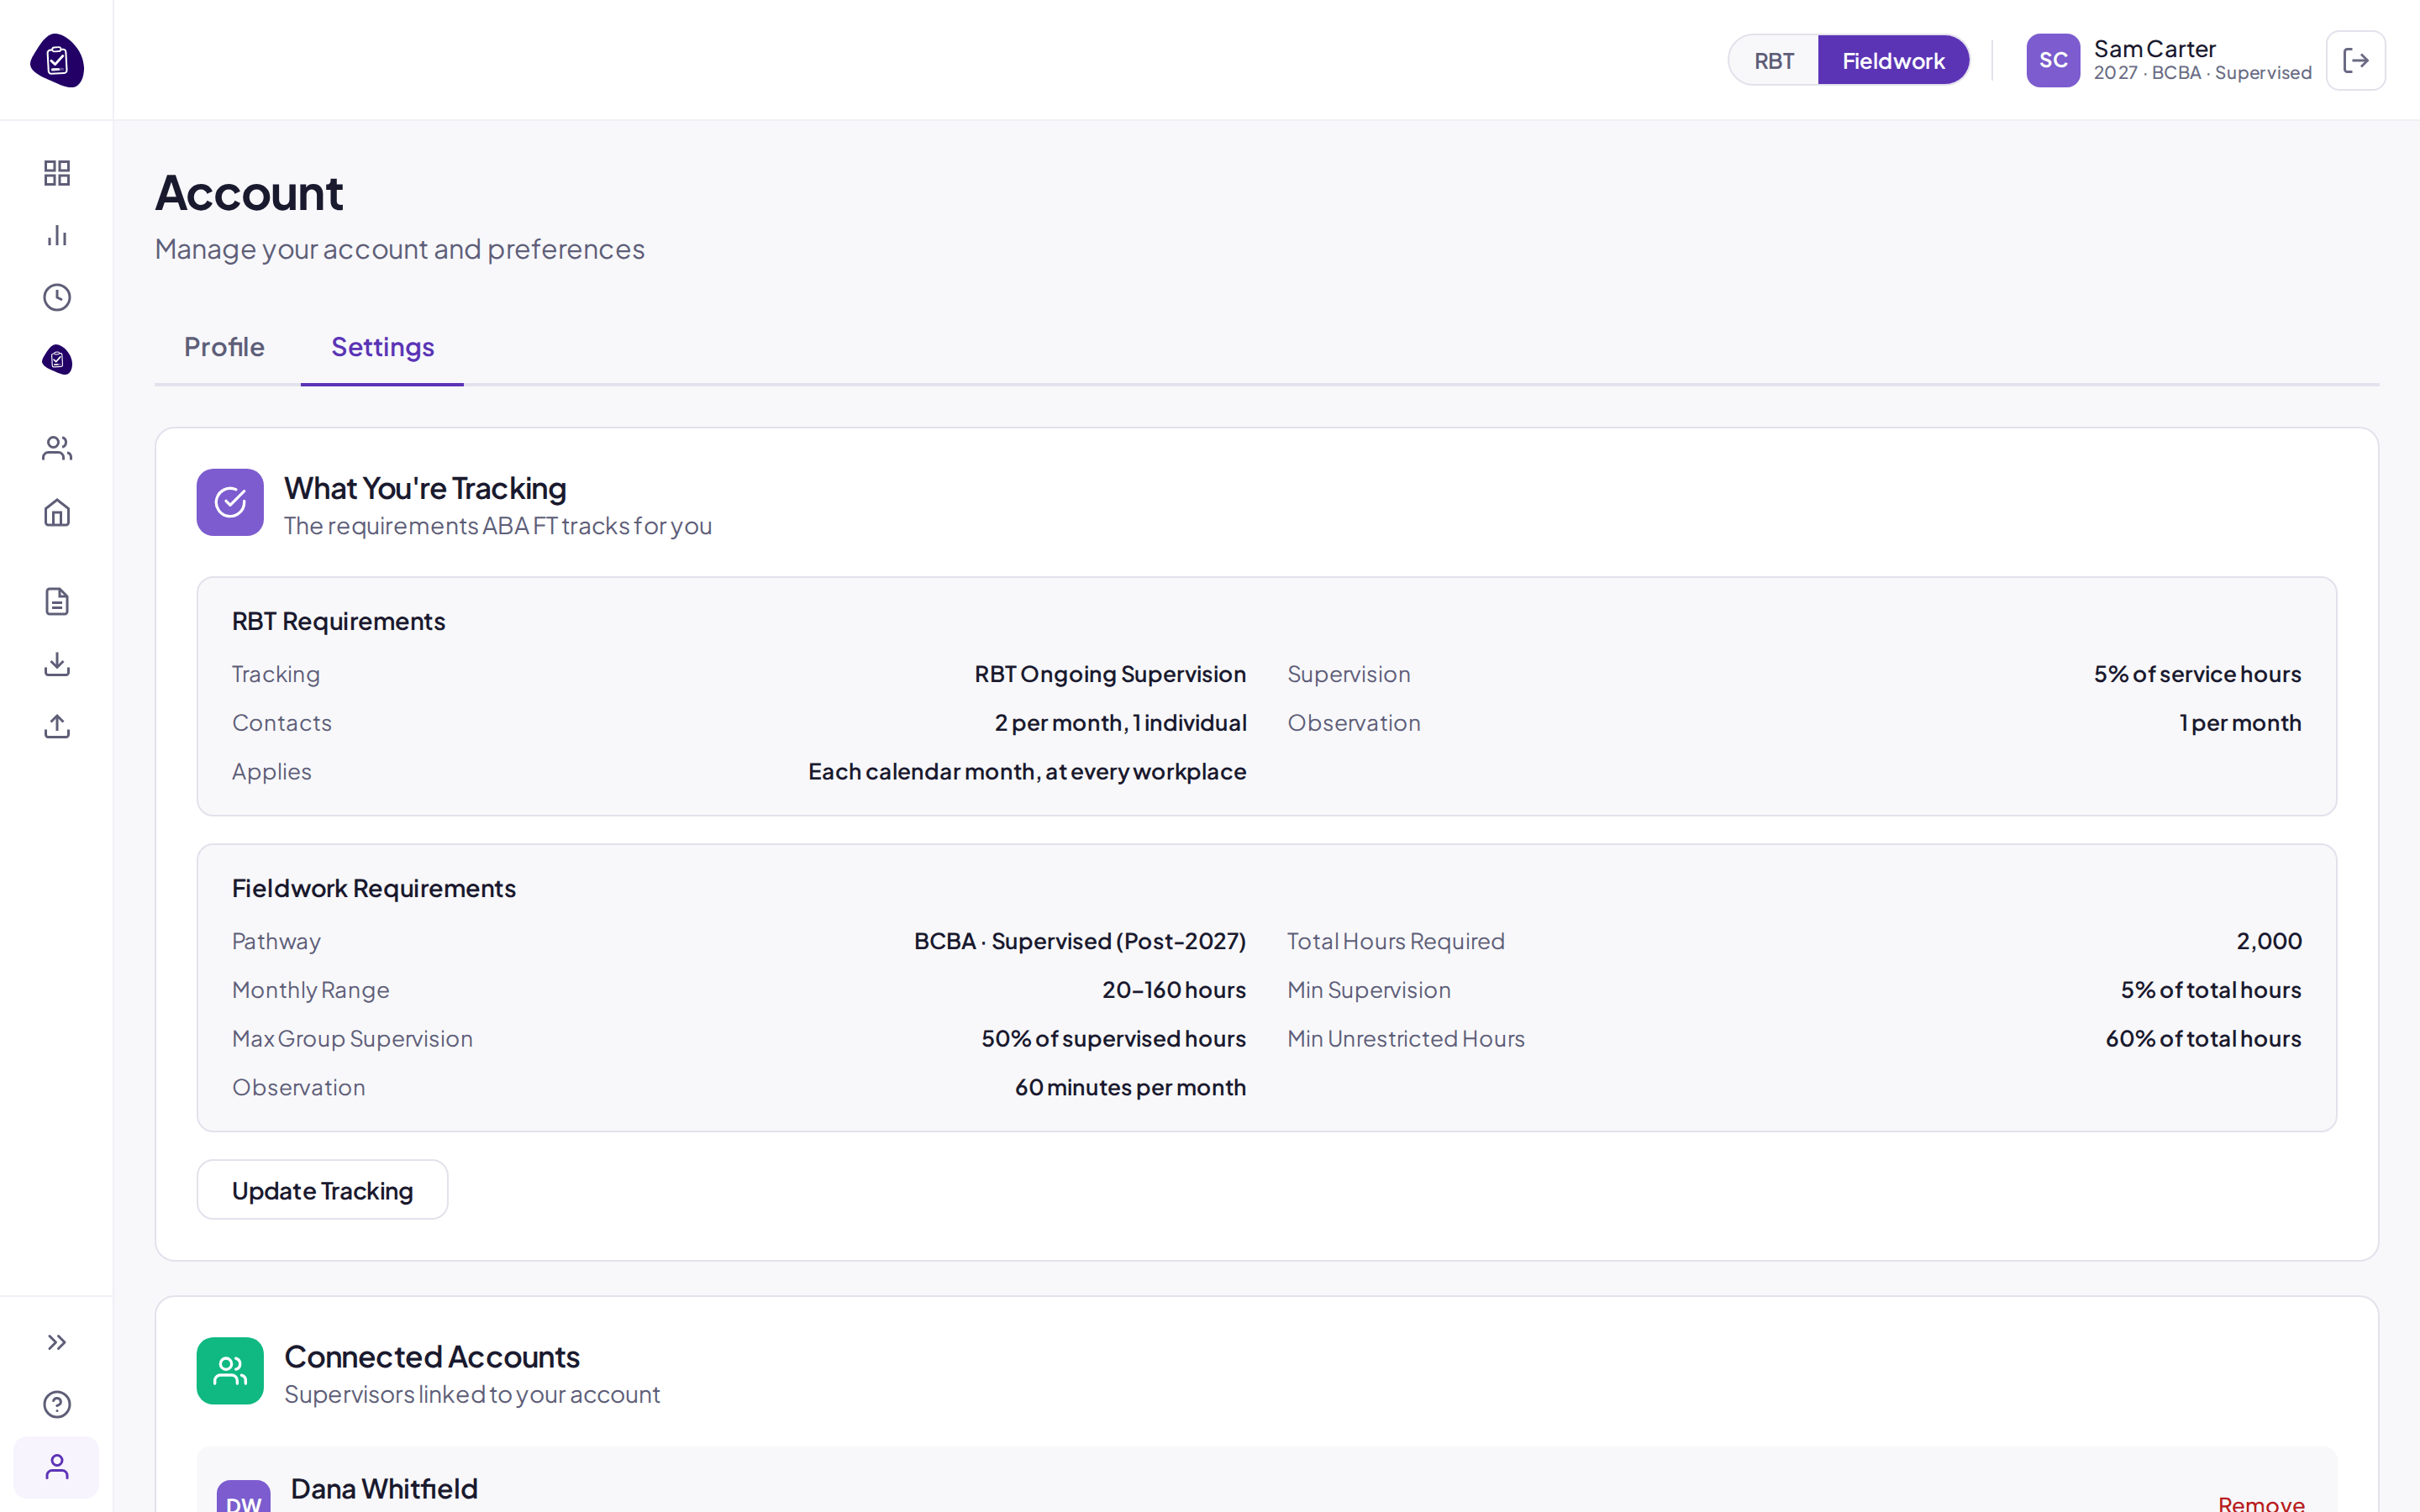Screen dimensions: 2420x1512
Task: Open the people group icon in sidebar
Action: tap(57, 448)
